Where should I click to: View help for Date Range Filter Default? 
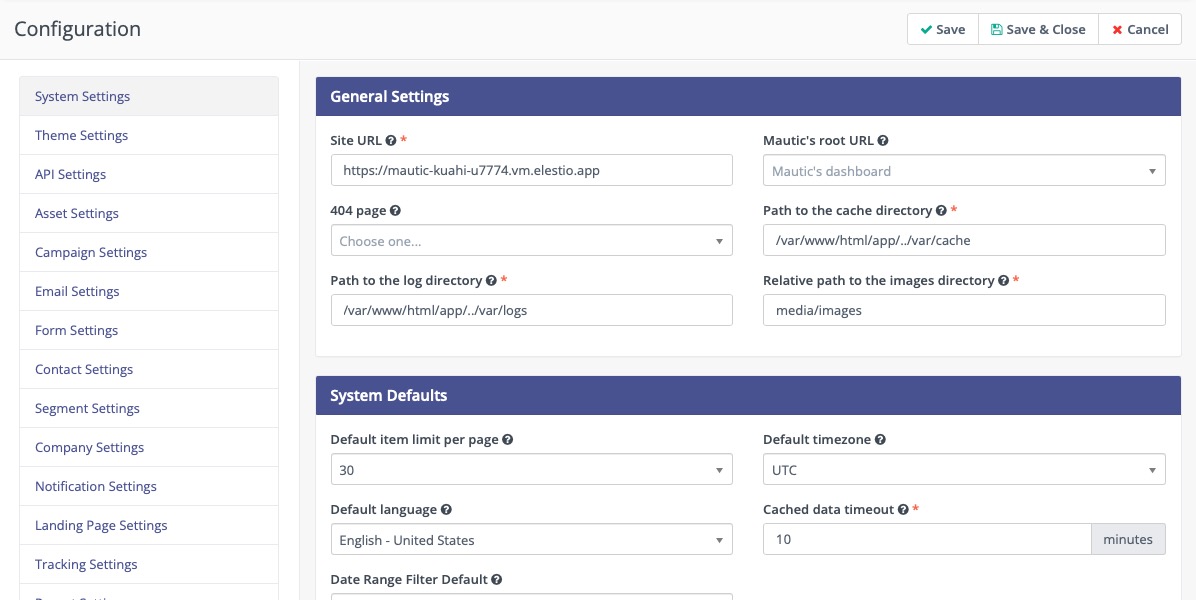click(496, 579)
